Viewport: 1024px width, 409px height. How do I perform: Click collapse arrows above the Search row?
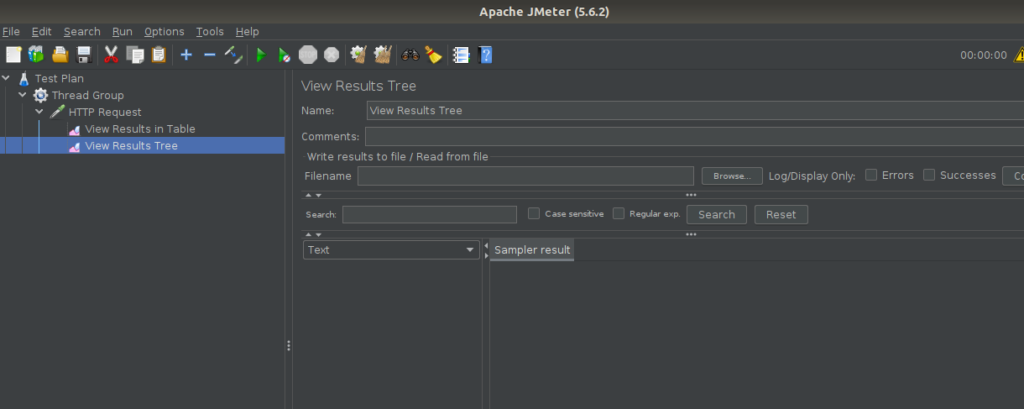pyautogui.click(x=313, y=195)
